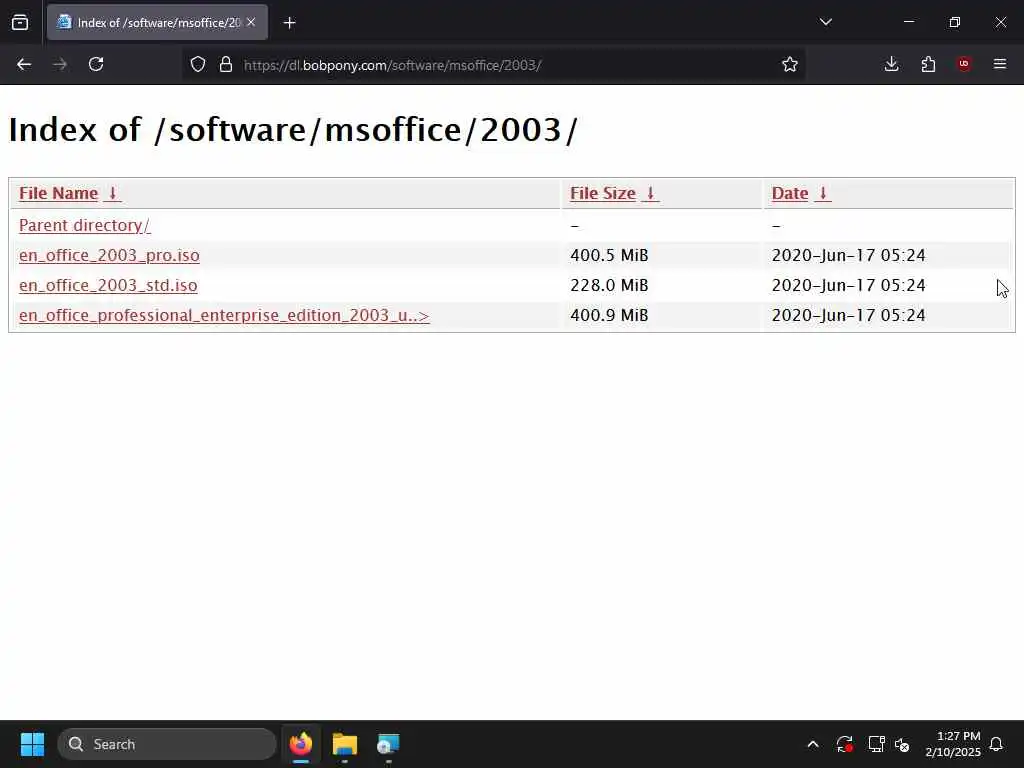The image size is (1024, 768).
Task: Sort File Name descending arrow
Action: tap(112, 193)
